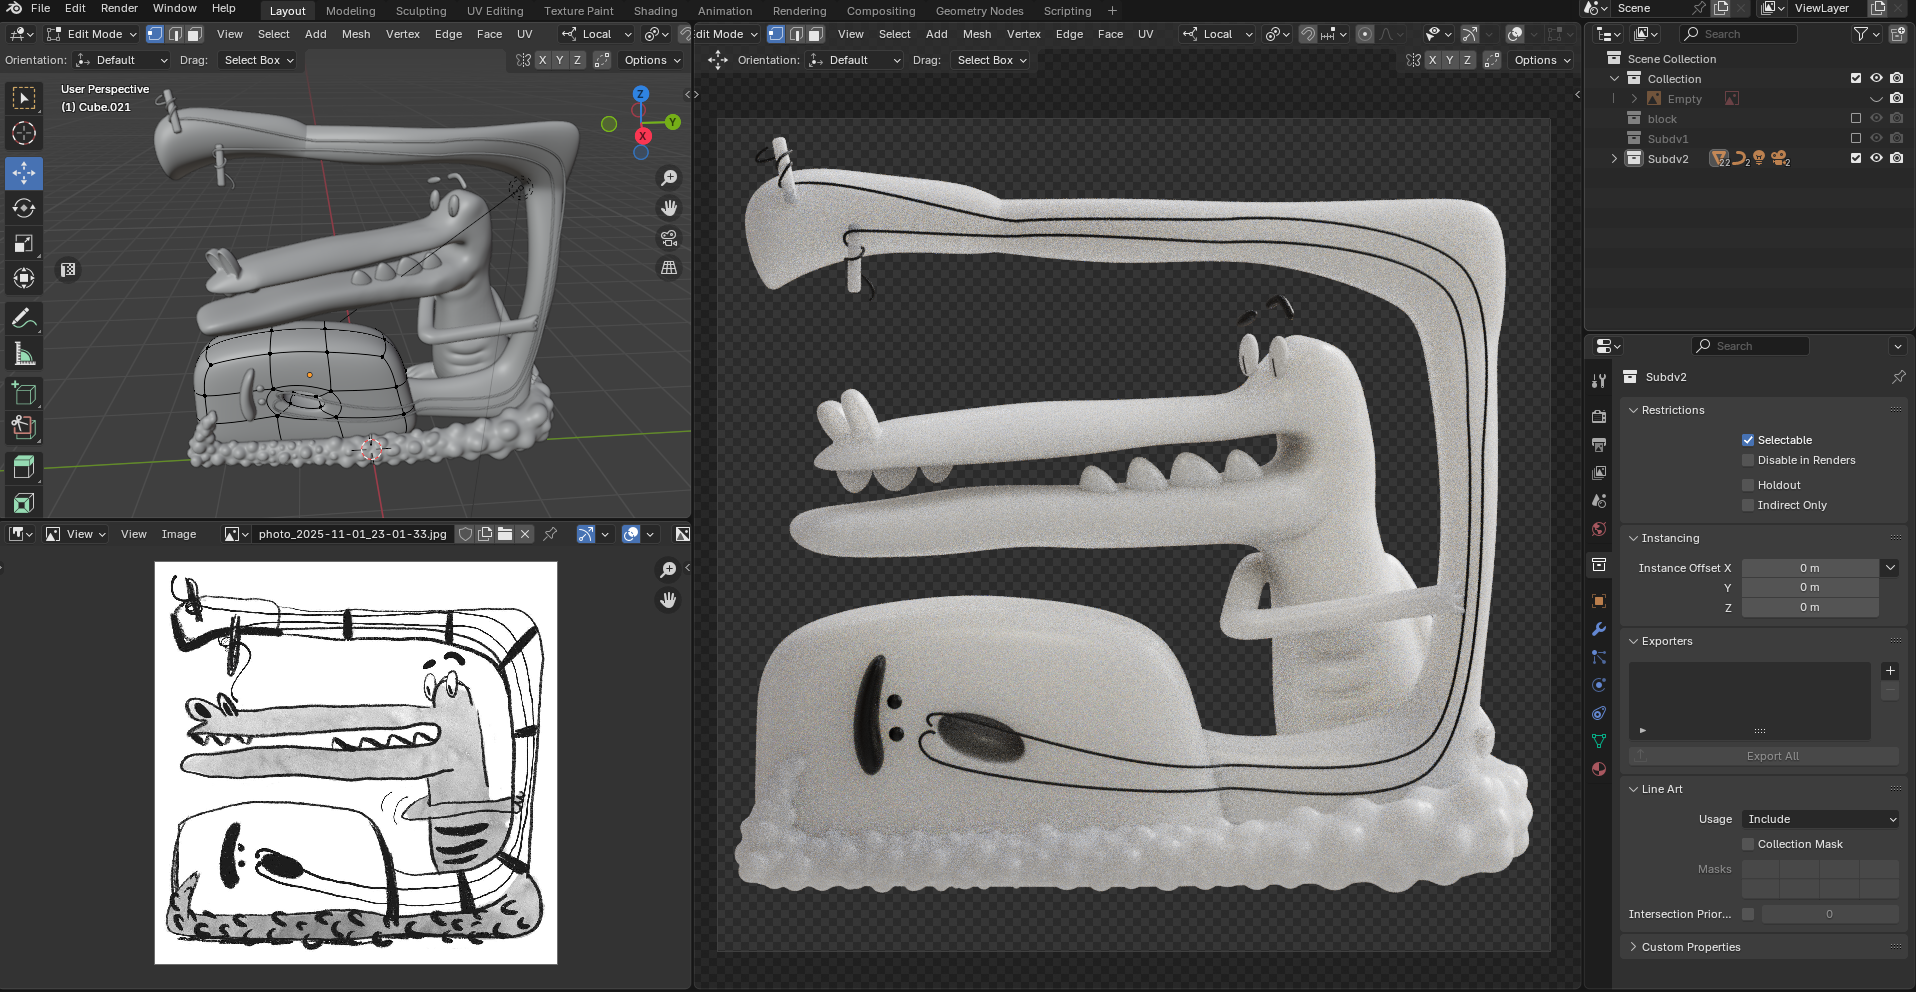1916x992 pixels.
Task: Open the Line Art Usage dropdown
Action: pos(1820,819)
